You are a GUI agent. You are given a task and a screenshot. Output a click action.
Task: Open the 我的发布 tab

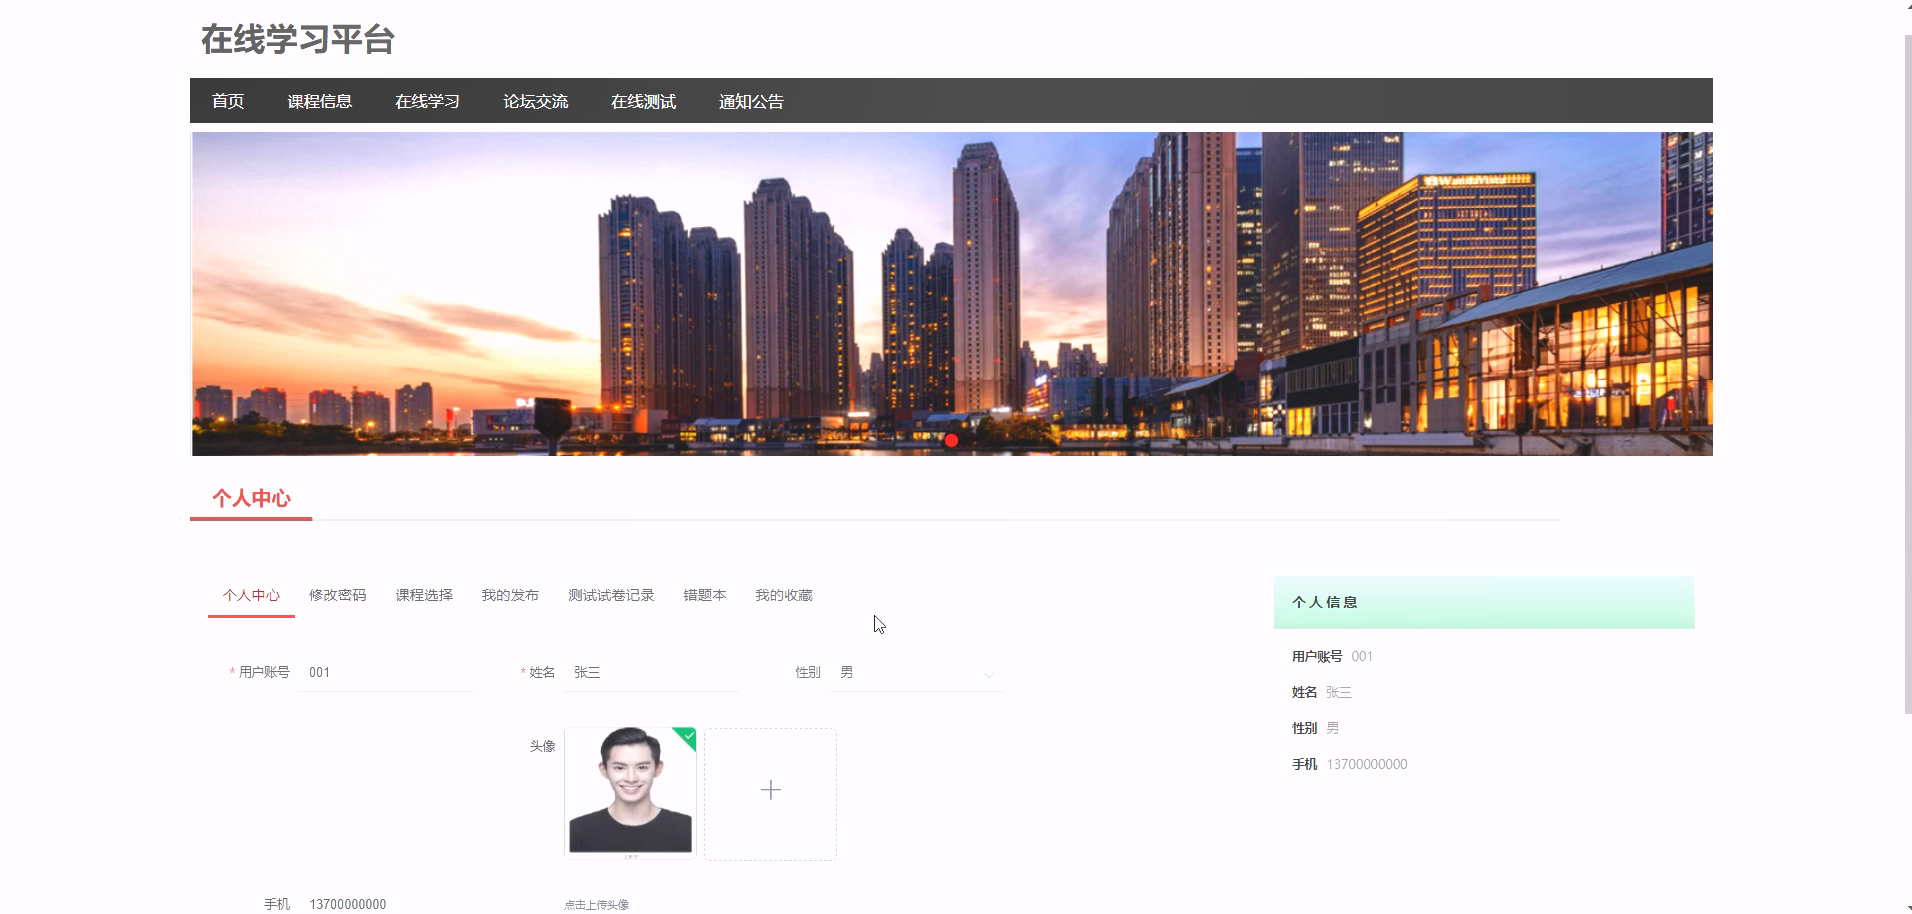510,594
